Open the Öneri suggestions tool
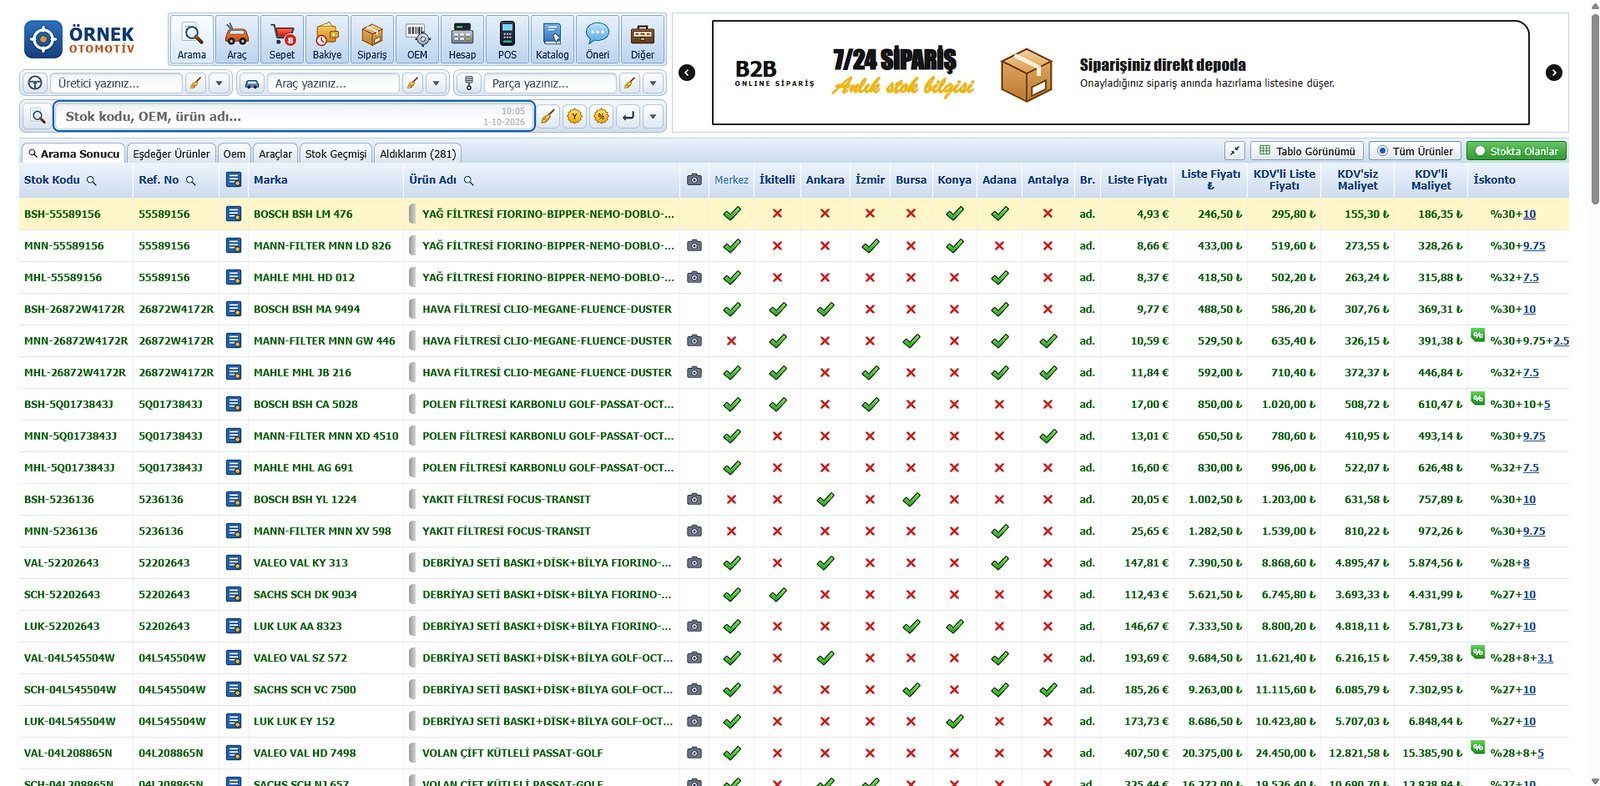The width and height of the screenshot is (1600, 786). [x=597, y=40]
